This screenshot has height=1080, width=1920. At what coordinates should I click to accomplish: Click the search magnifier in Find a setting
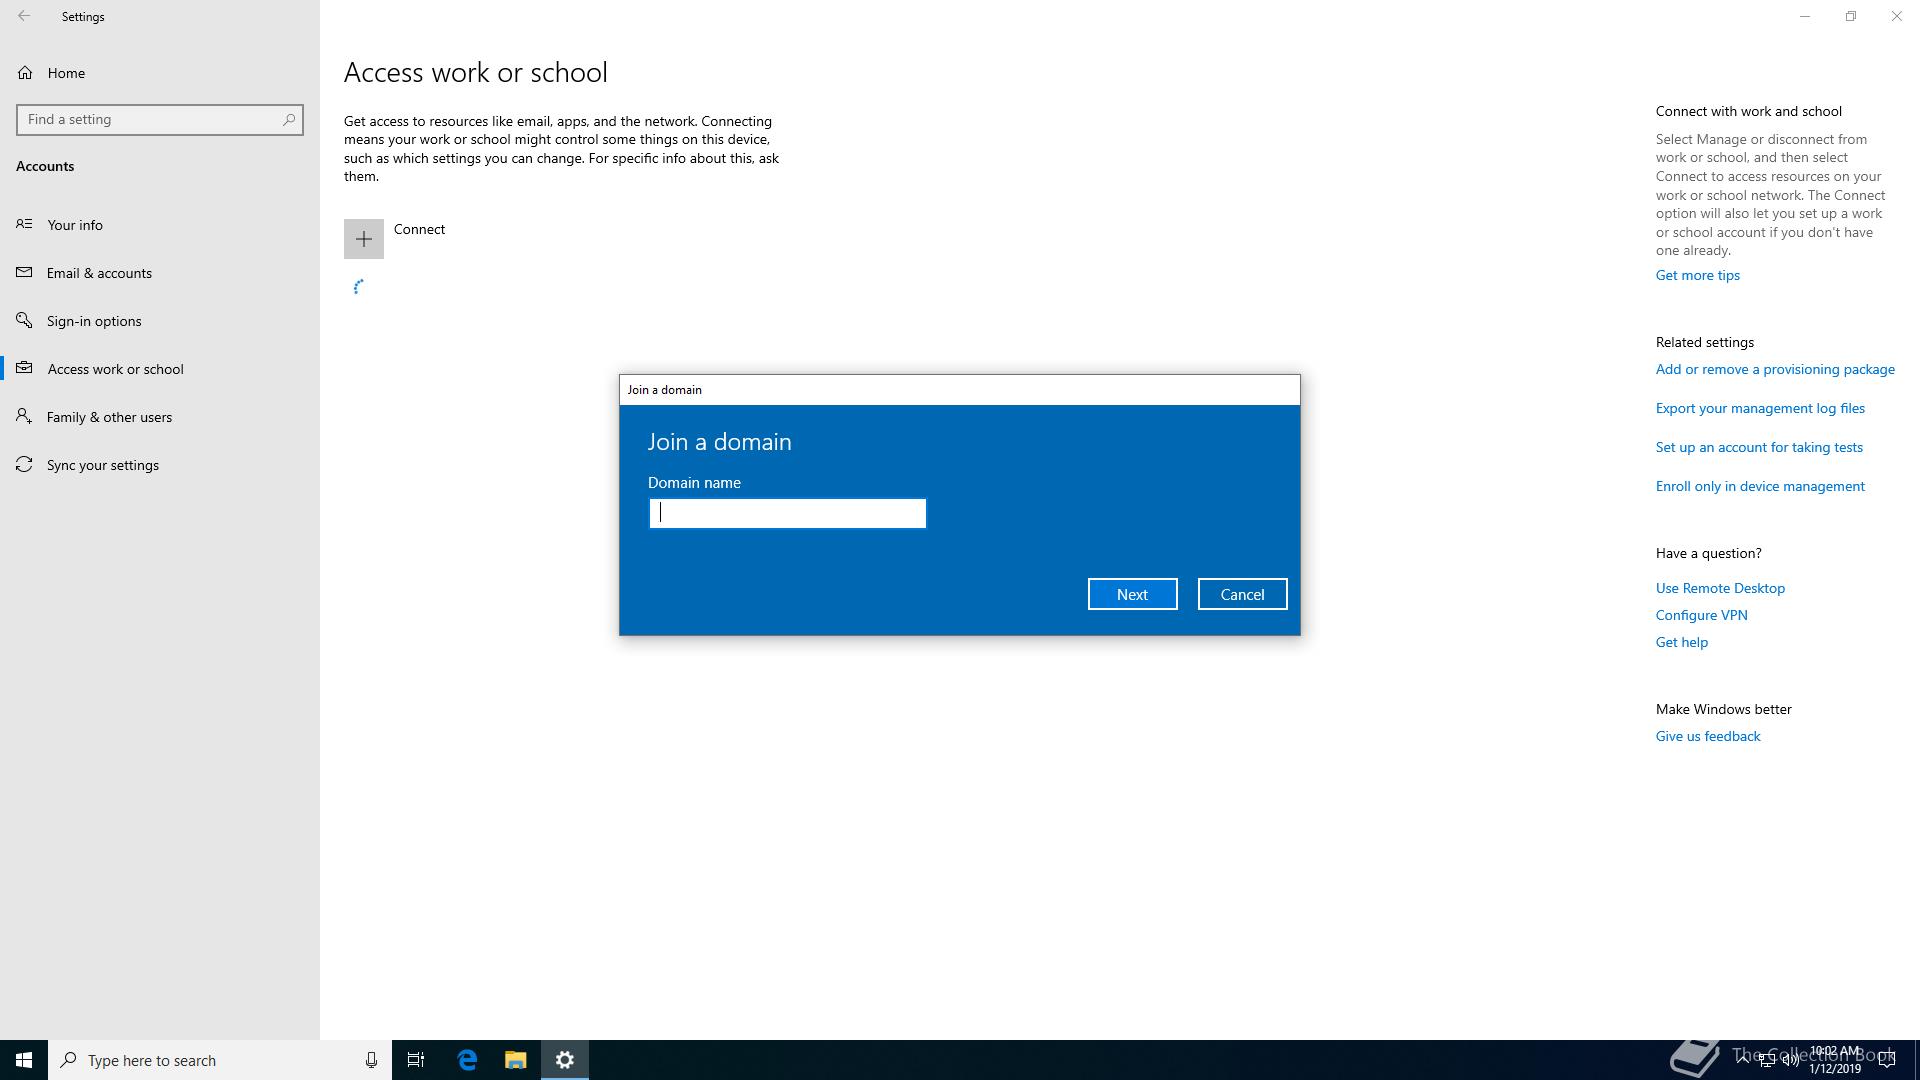[x=289, y=120]
